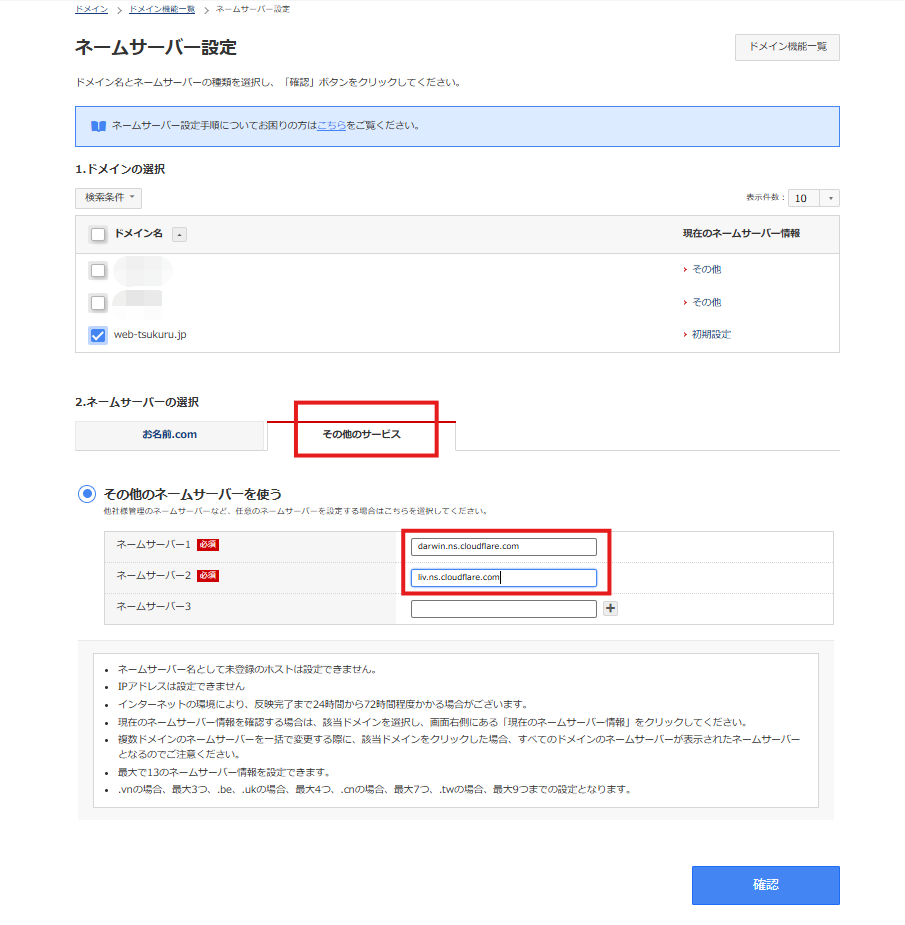
Task: Click the plus icon beside ネームサーバー3
Action: (x=610, y=608)
